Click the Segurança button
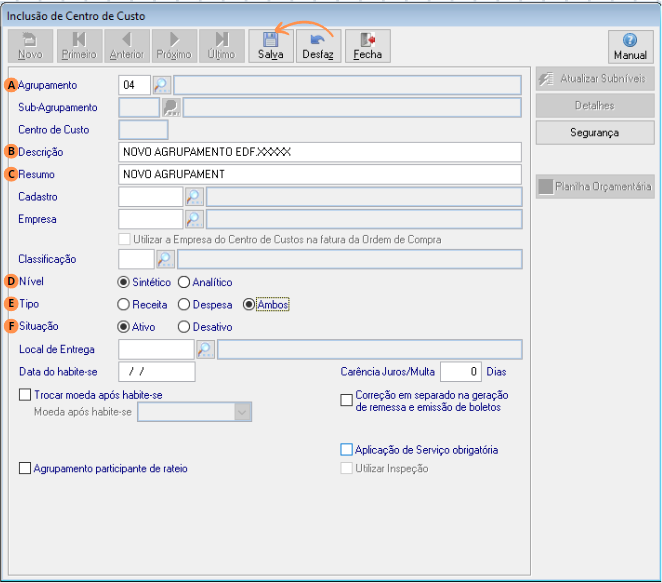Image resolution: width=662 pixels, height=583 pixels. (x=595, y=133)
